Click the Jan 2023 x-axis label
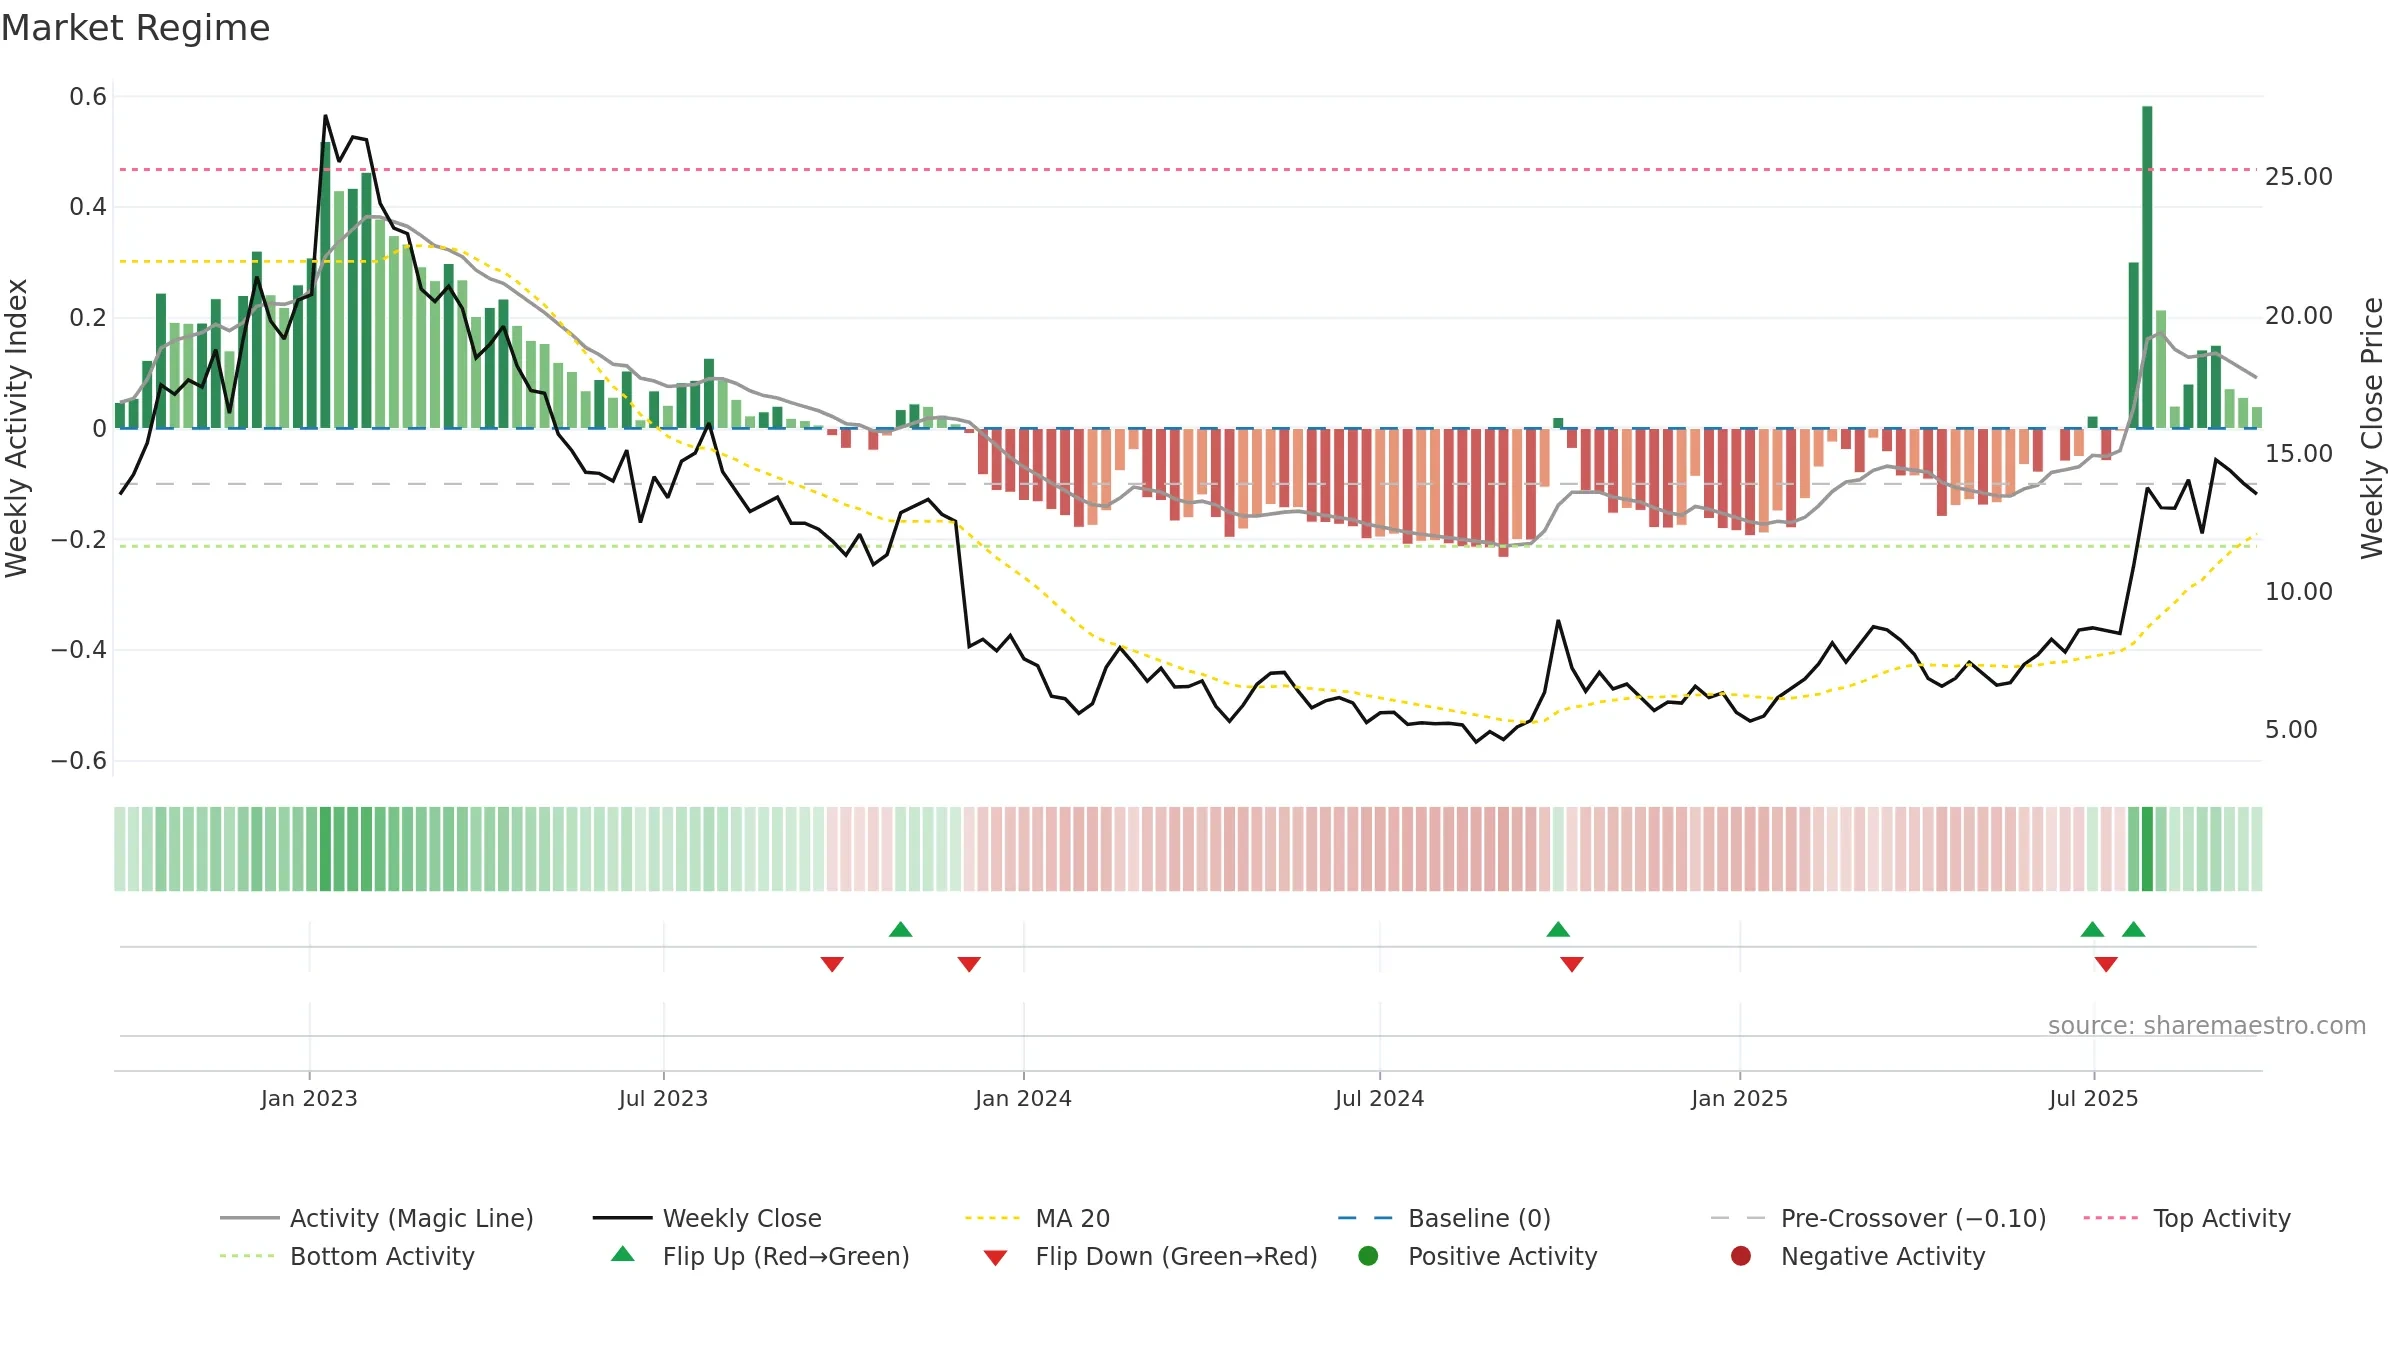The width and height of the screenshot is (2400, 1350). click(309, 1098)
